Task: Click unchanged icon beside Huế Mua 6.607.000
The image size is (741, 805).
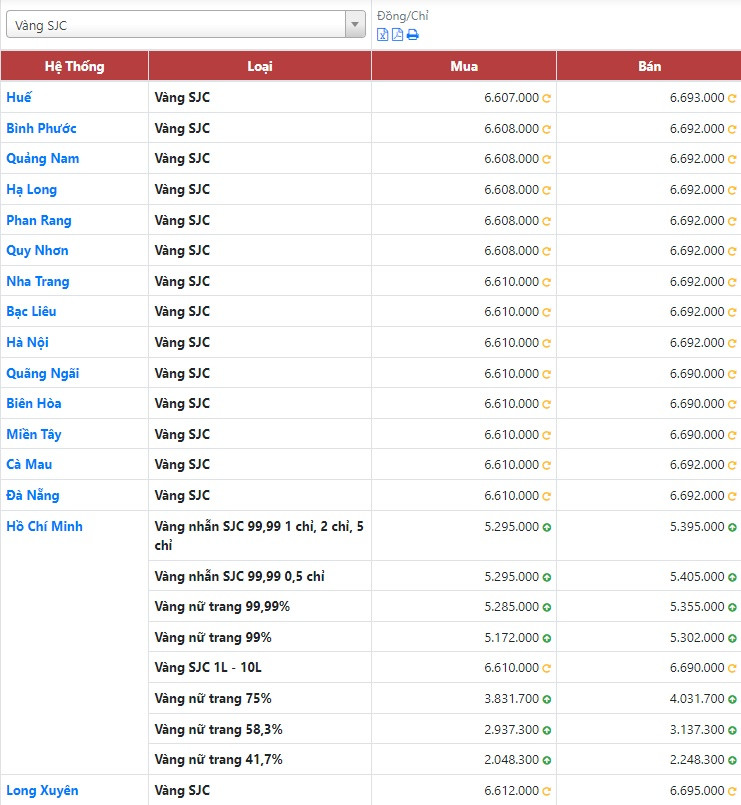Action: 546,98
